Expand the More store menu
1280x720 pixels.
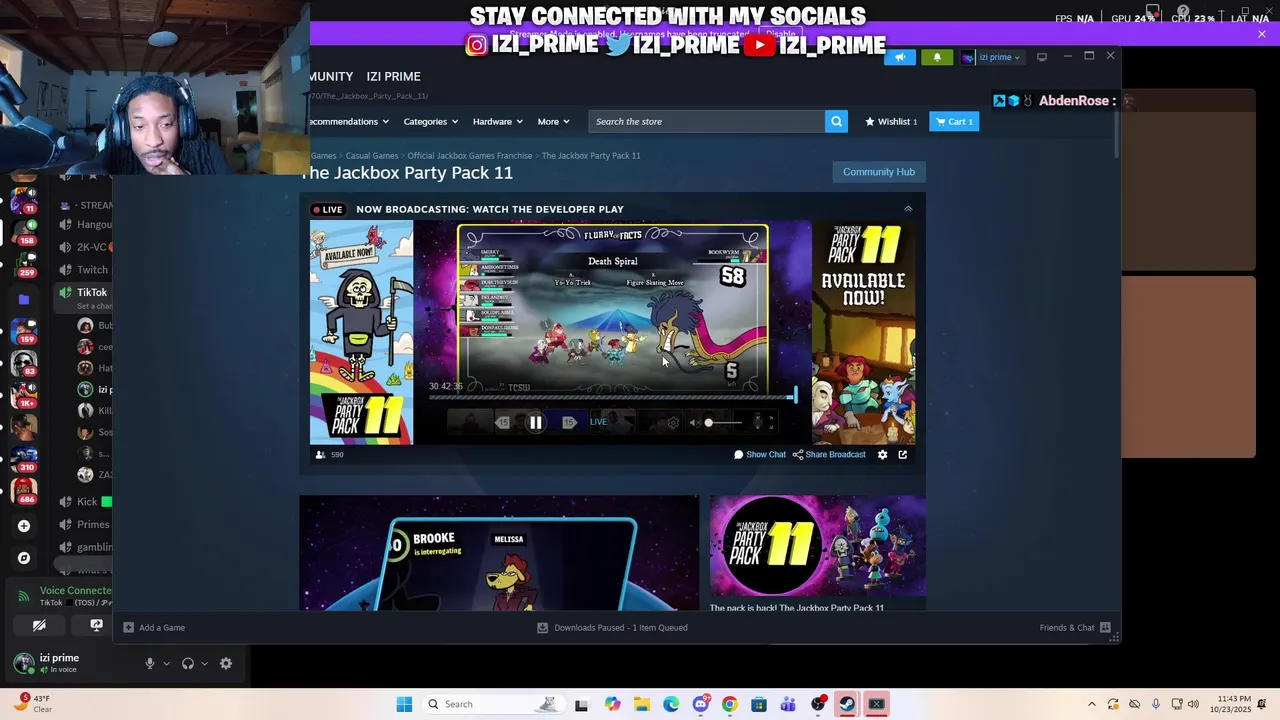(x=553, y=122)
